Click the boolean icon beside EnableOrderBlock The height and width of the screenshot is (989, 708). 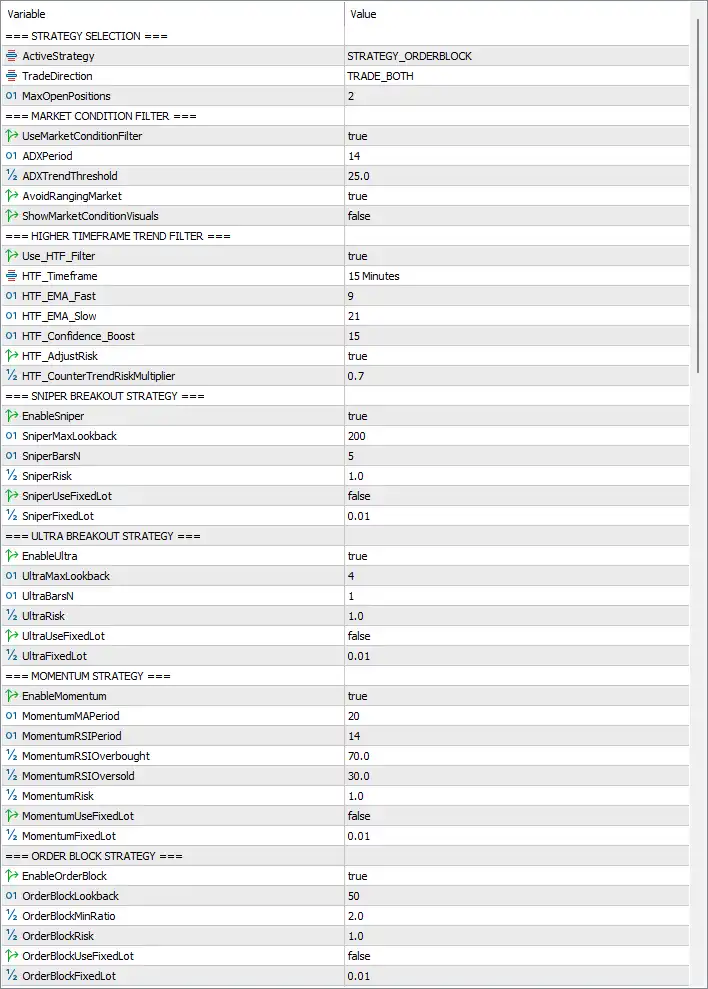point(11,876)
